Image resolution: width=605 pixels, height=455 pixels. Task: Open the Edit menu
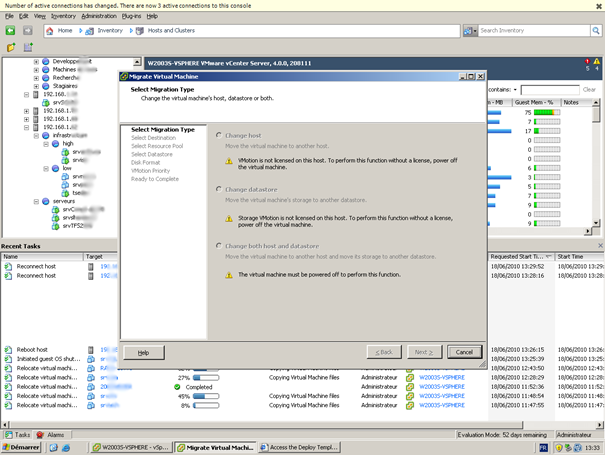[24, 16]
